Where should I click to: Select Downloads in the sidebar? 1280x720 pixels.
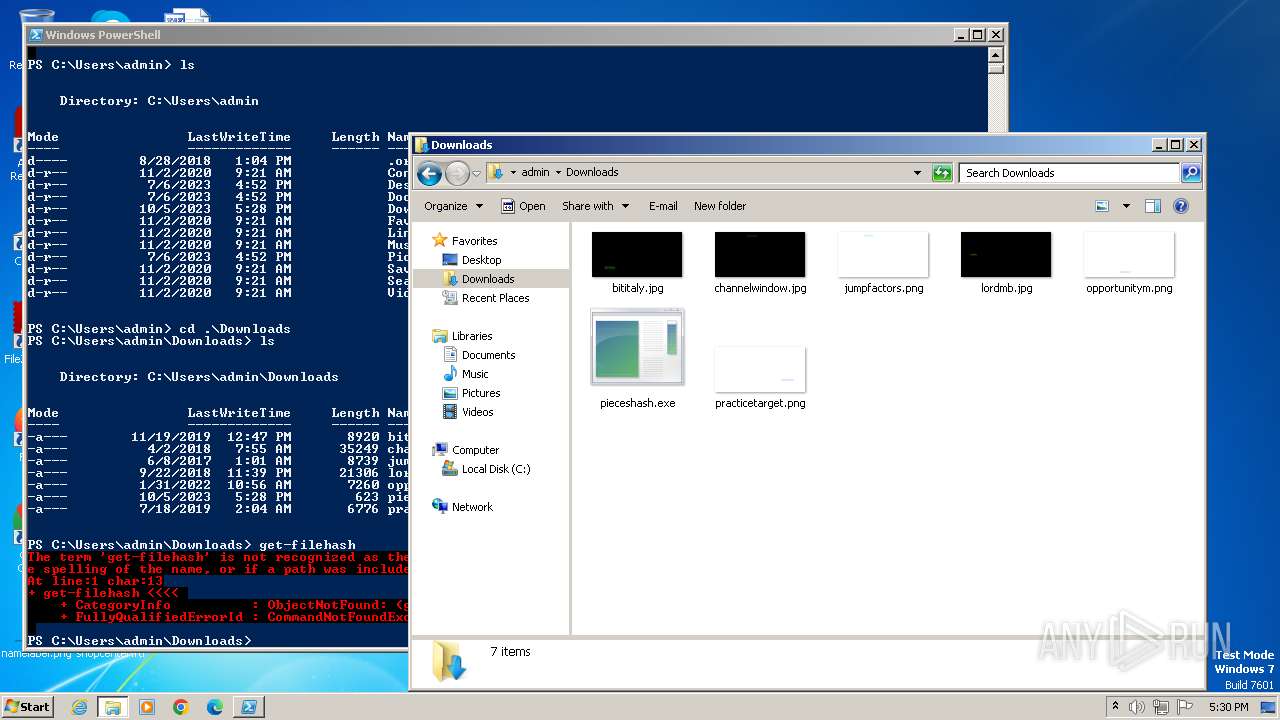point(488,279)
